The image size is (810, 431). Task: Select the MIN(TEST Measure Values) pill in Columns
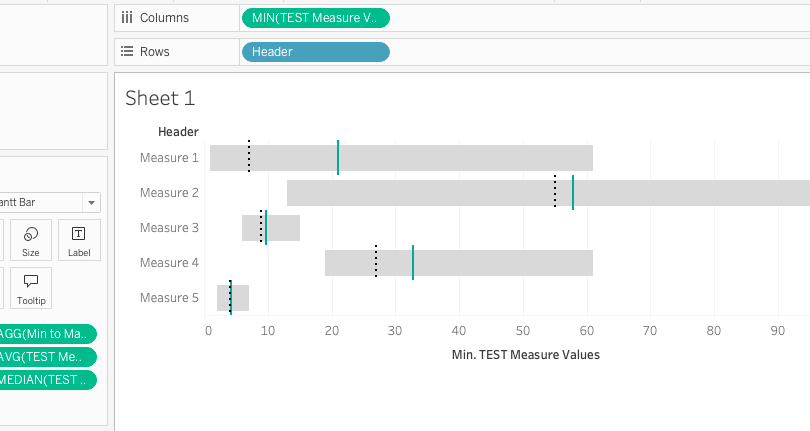[315, 17]
